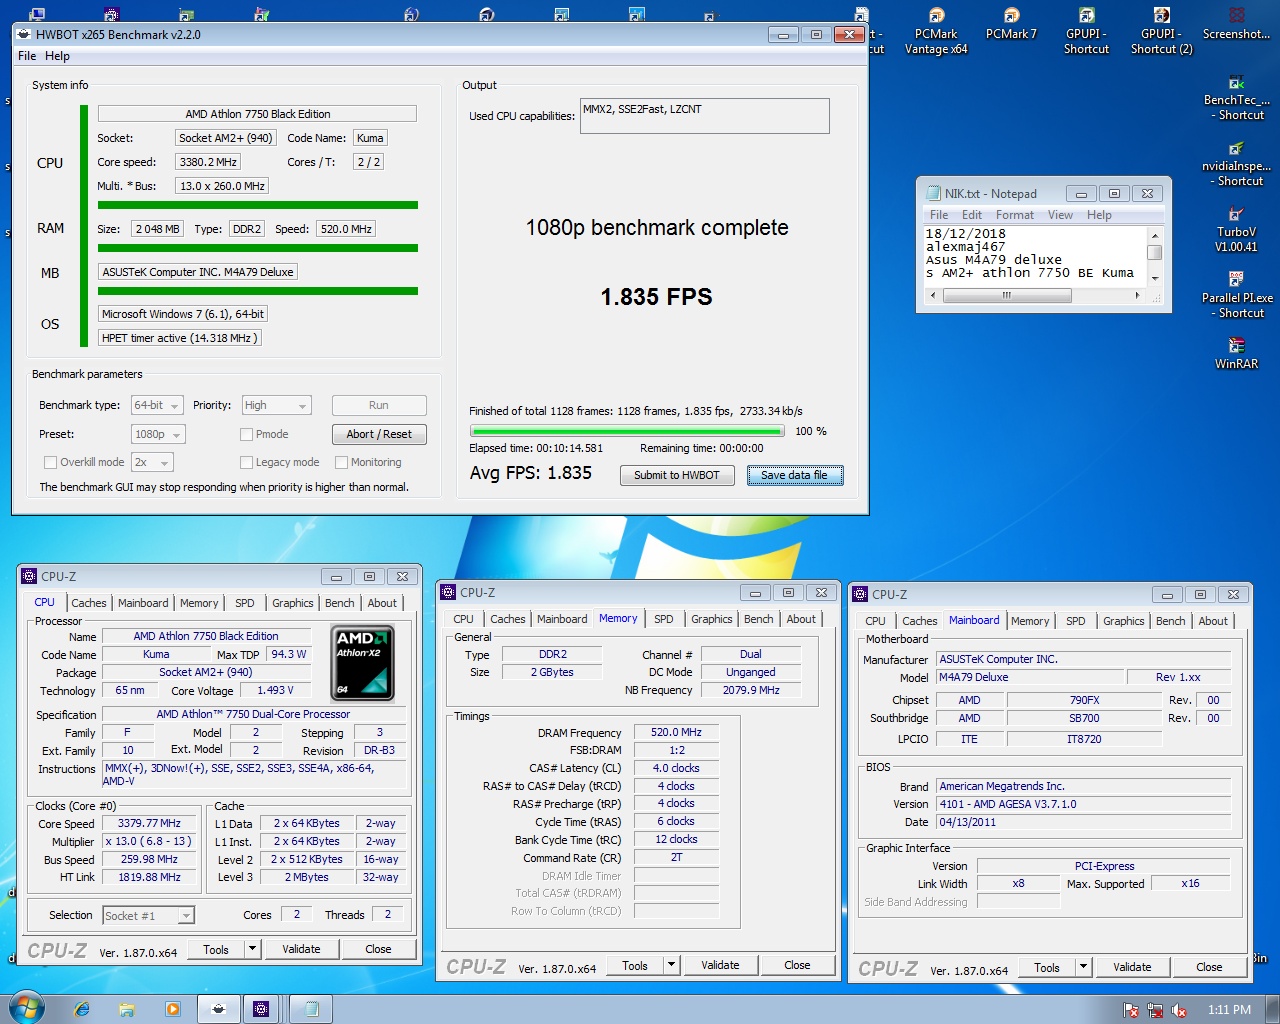Viewport: 1280px width, 1024px height.
Task: Open media player taskbar icon
Action: point(172,1009)
